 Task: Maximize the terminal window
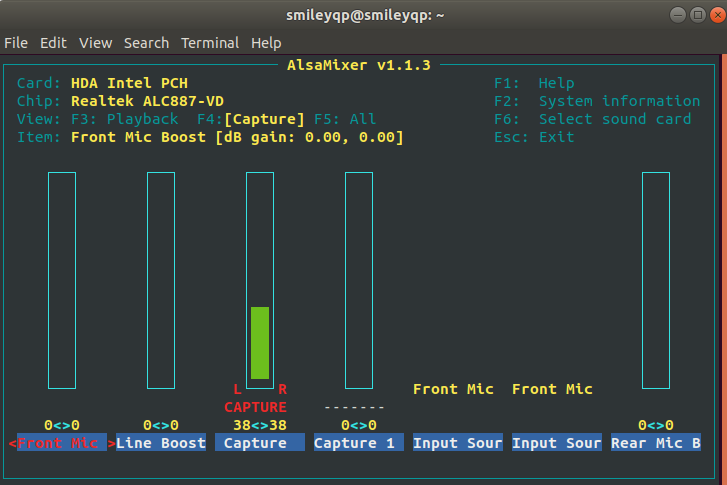[x=698, y=15]
